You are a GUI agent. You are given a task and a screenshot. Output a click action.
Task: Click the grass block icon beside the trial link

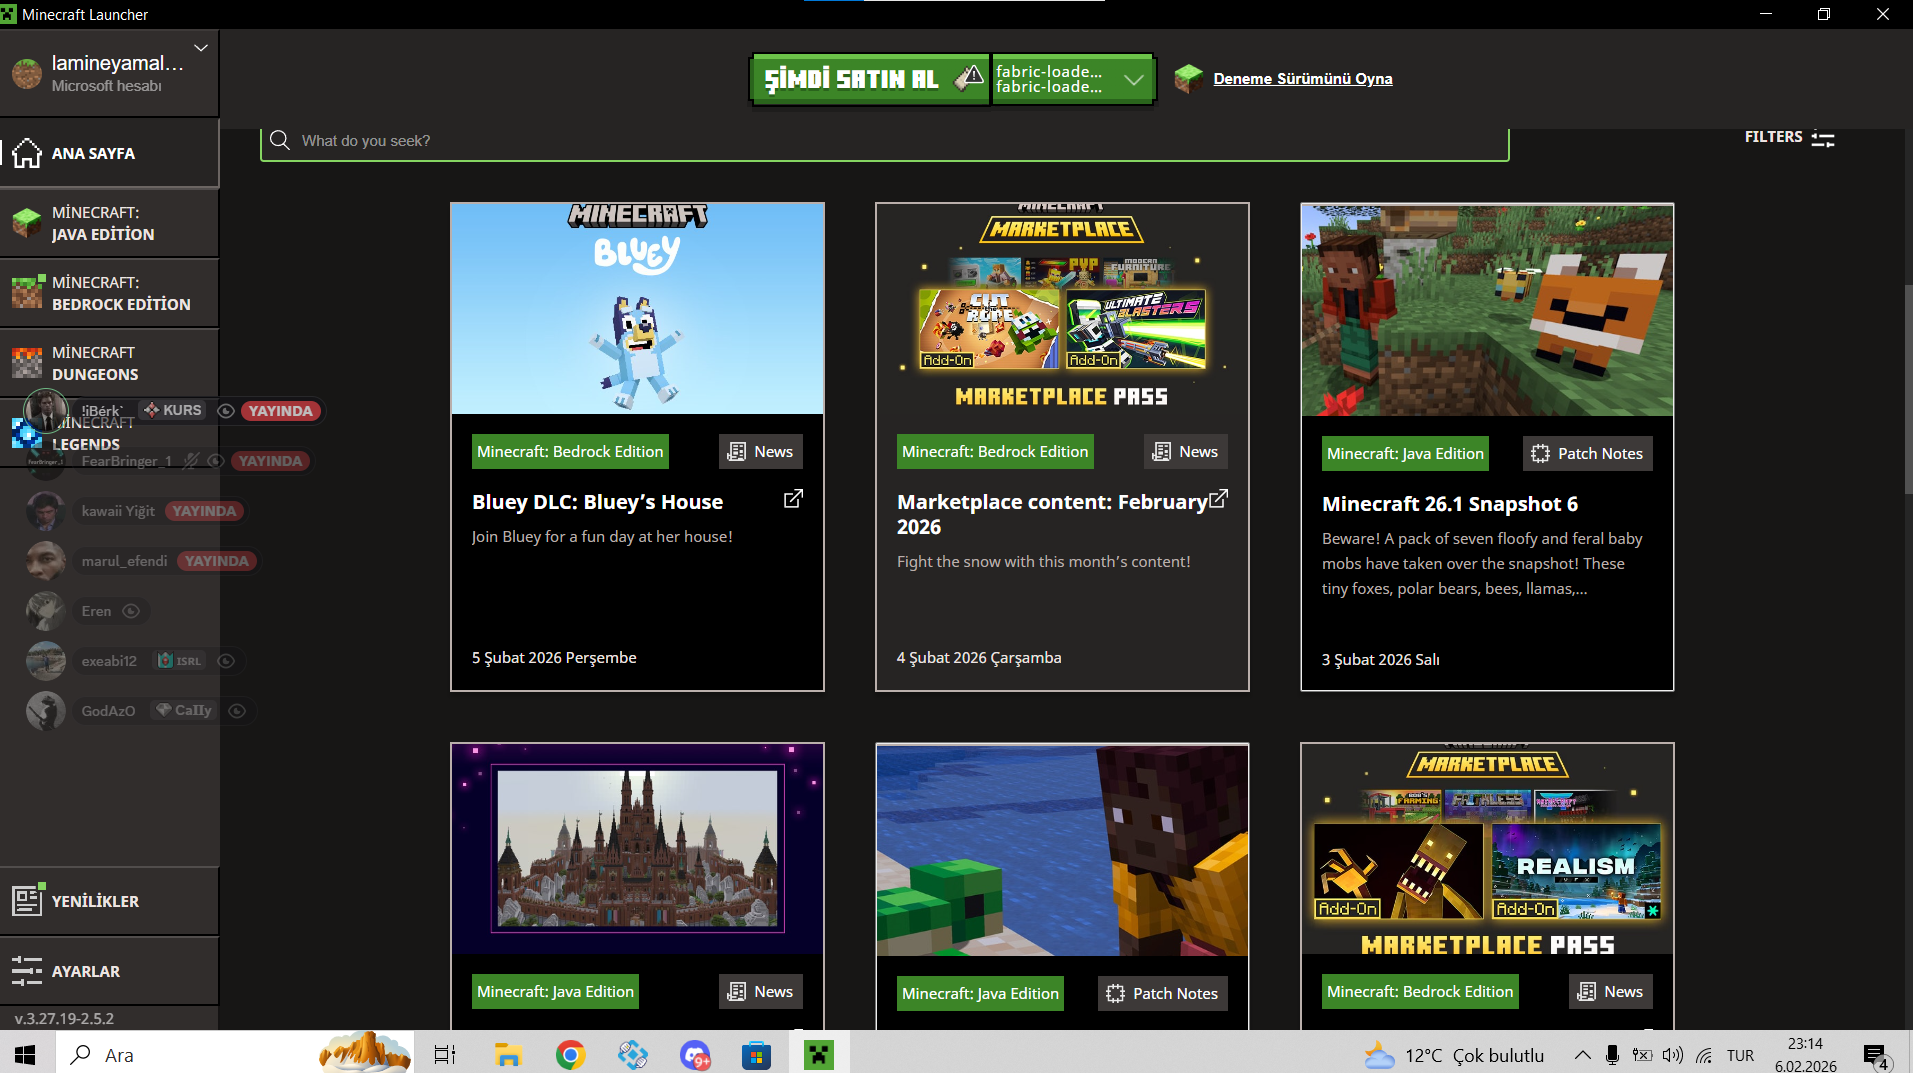click(x=1188, y=79)
